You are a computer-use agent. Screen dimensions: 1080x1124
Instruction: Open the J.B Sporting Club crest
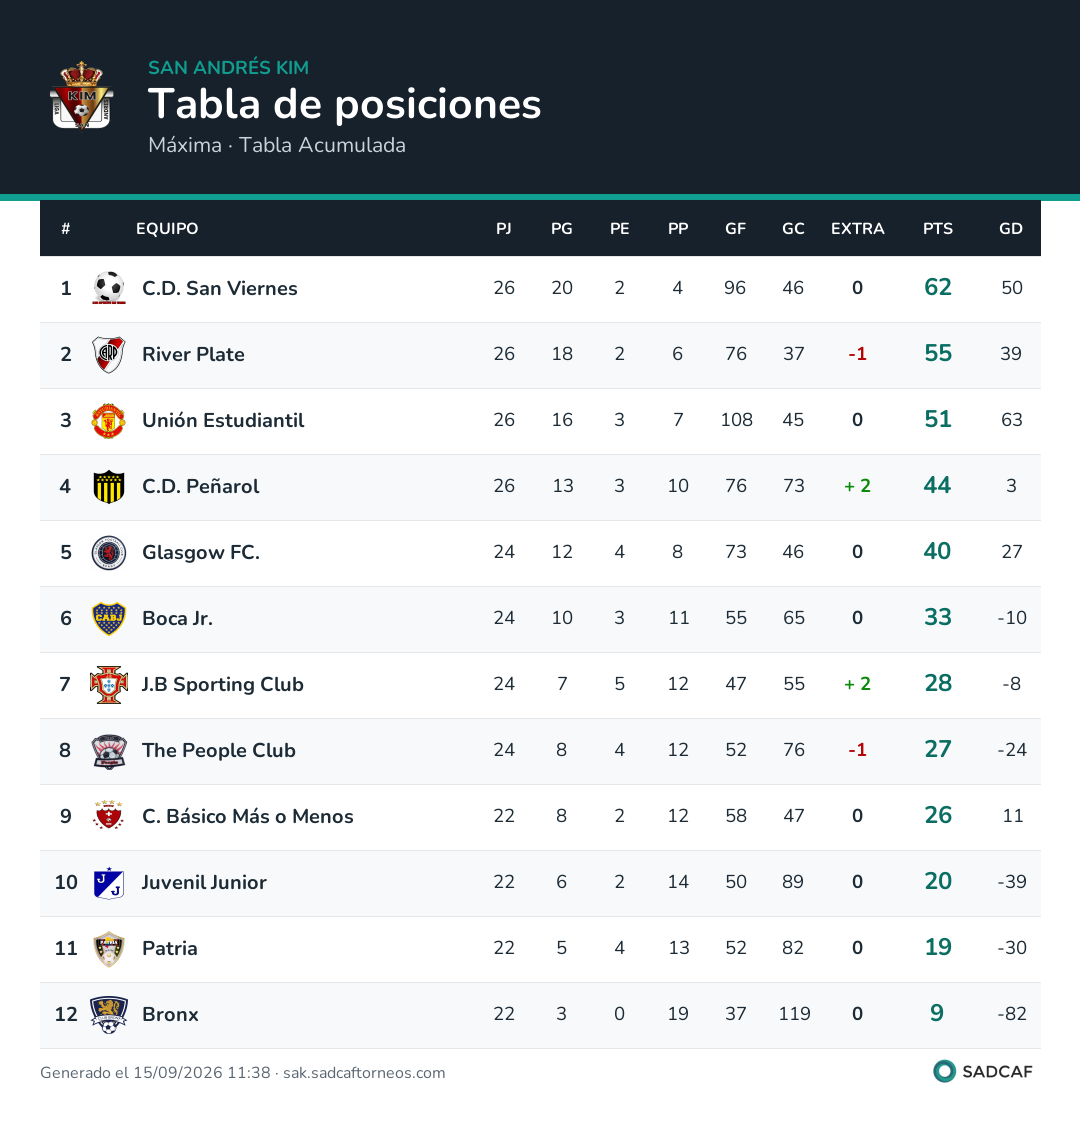click(109, 685)
